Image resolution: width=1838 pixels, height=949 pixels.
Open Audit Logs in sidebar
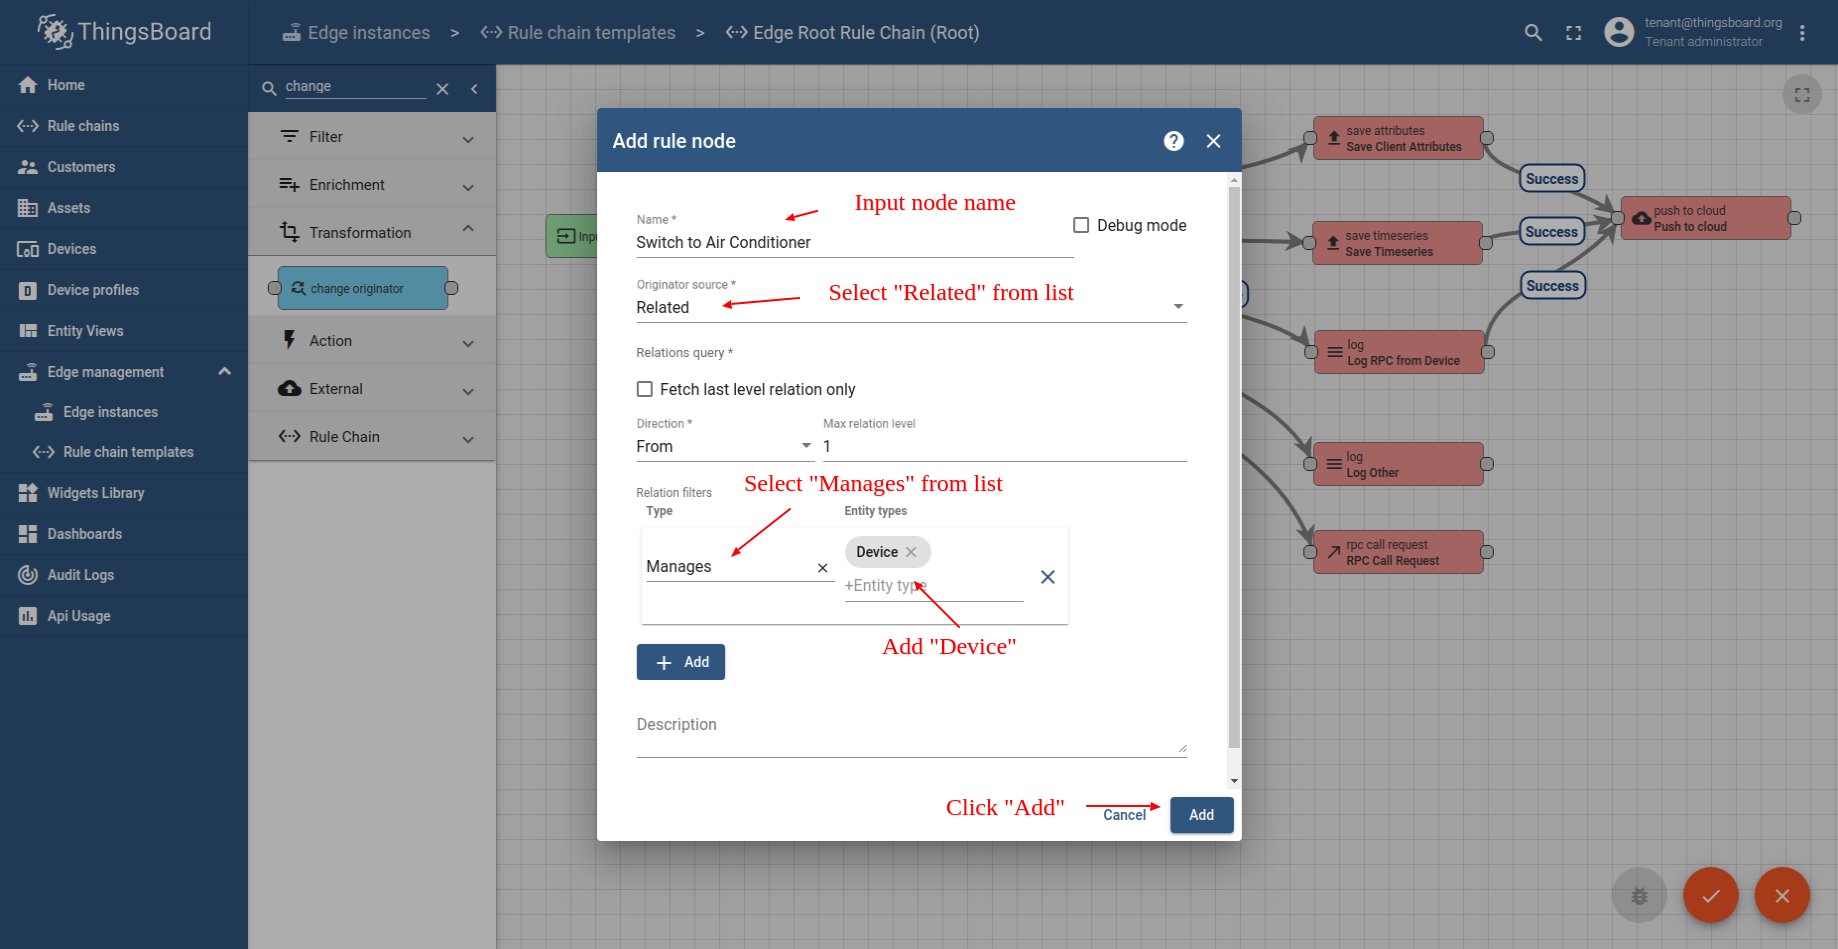click(x=124, y=575)
